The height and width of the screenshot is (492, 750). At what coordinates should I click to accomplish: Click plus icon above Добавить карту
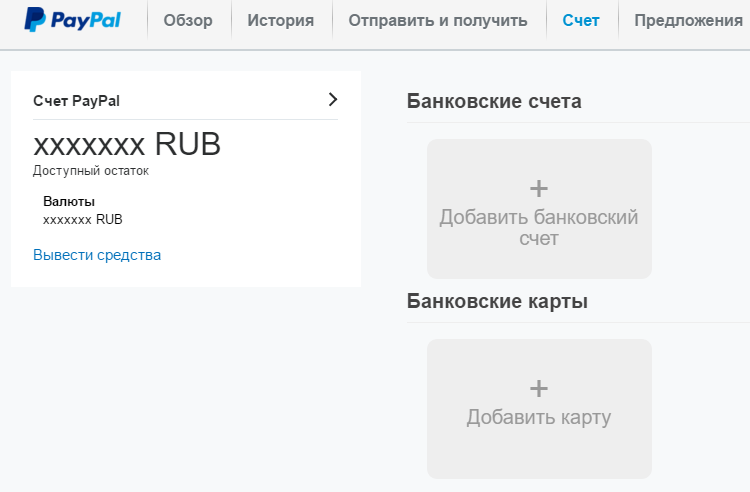539,388
